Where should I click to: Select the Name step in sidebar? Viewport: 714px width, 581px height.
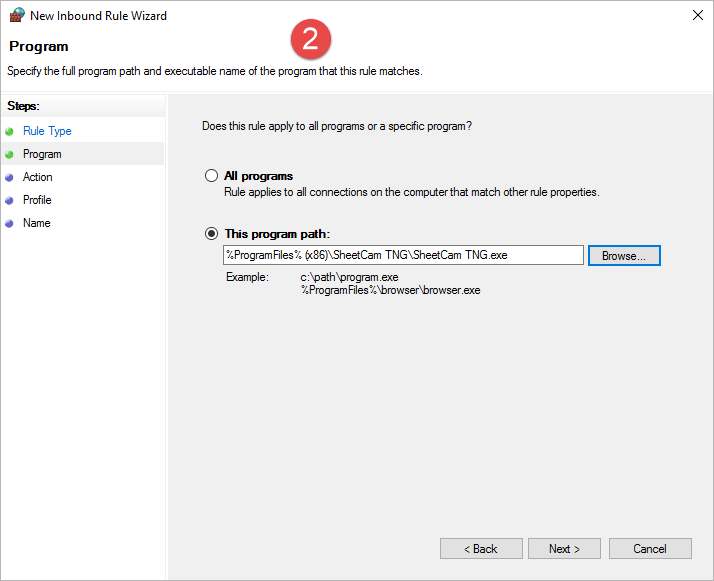[x=36, y=223]
